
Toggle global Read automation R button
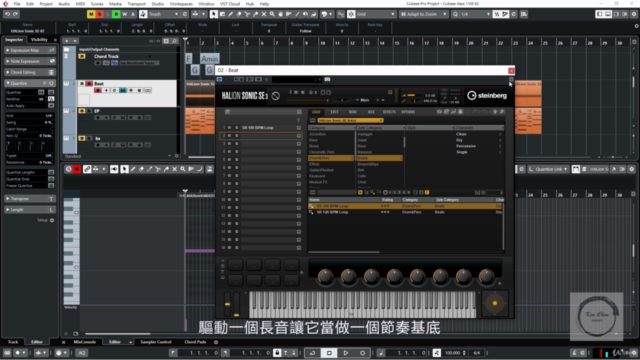tap(116, 14)
